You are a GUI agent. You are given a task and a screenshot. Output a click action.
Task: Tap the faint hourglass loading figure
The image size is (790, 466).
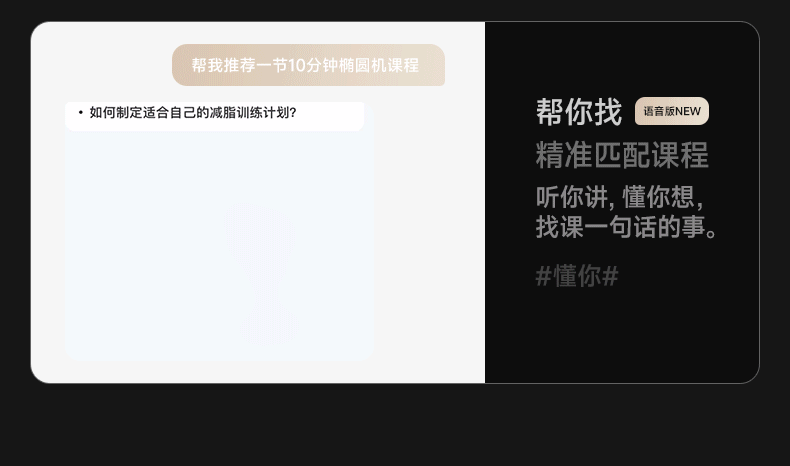262,274
